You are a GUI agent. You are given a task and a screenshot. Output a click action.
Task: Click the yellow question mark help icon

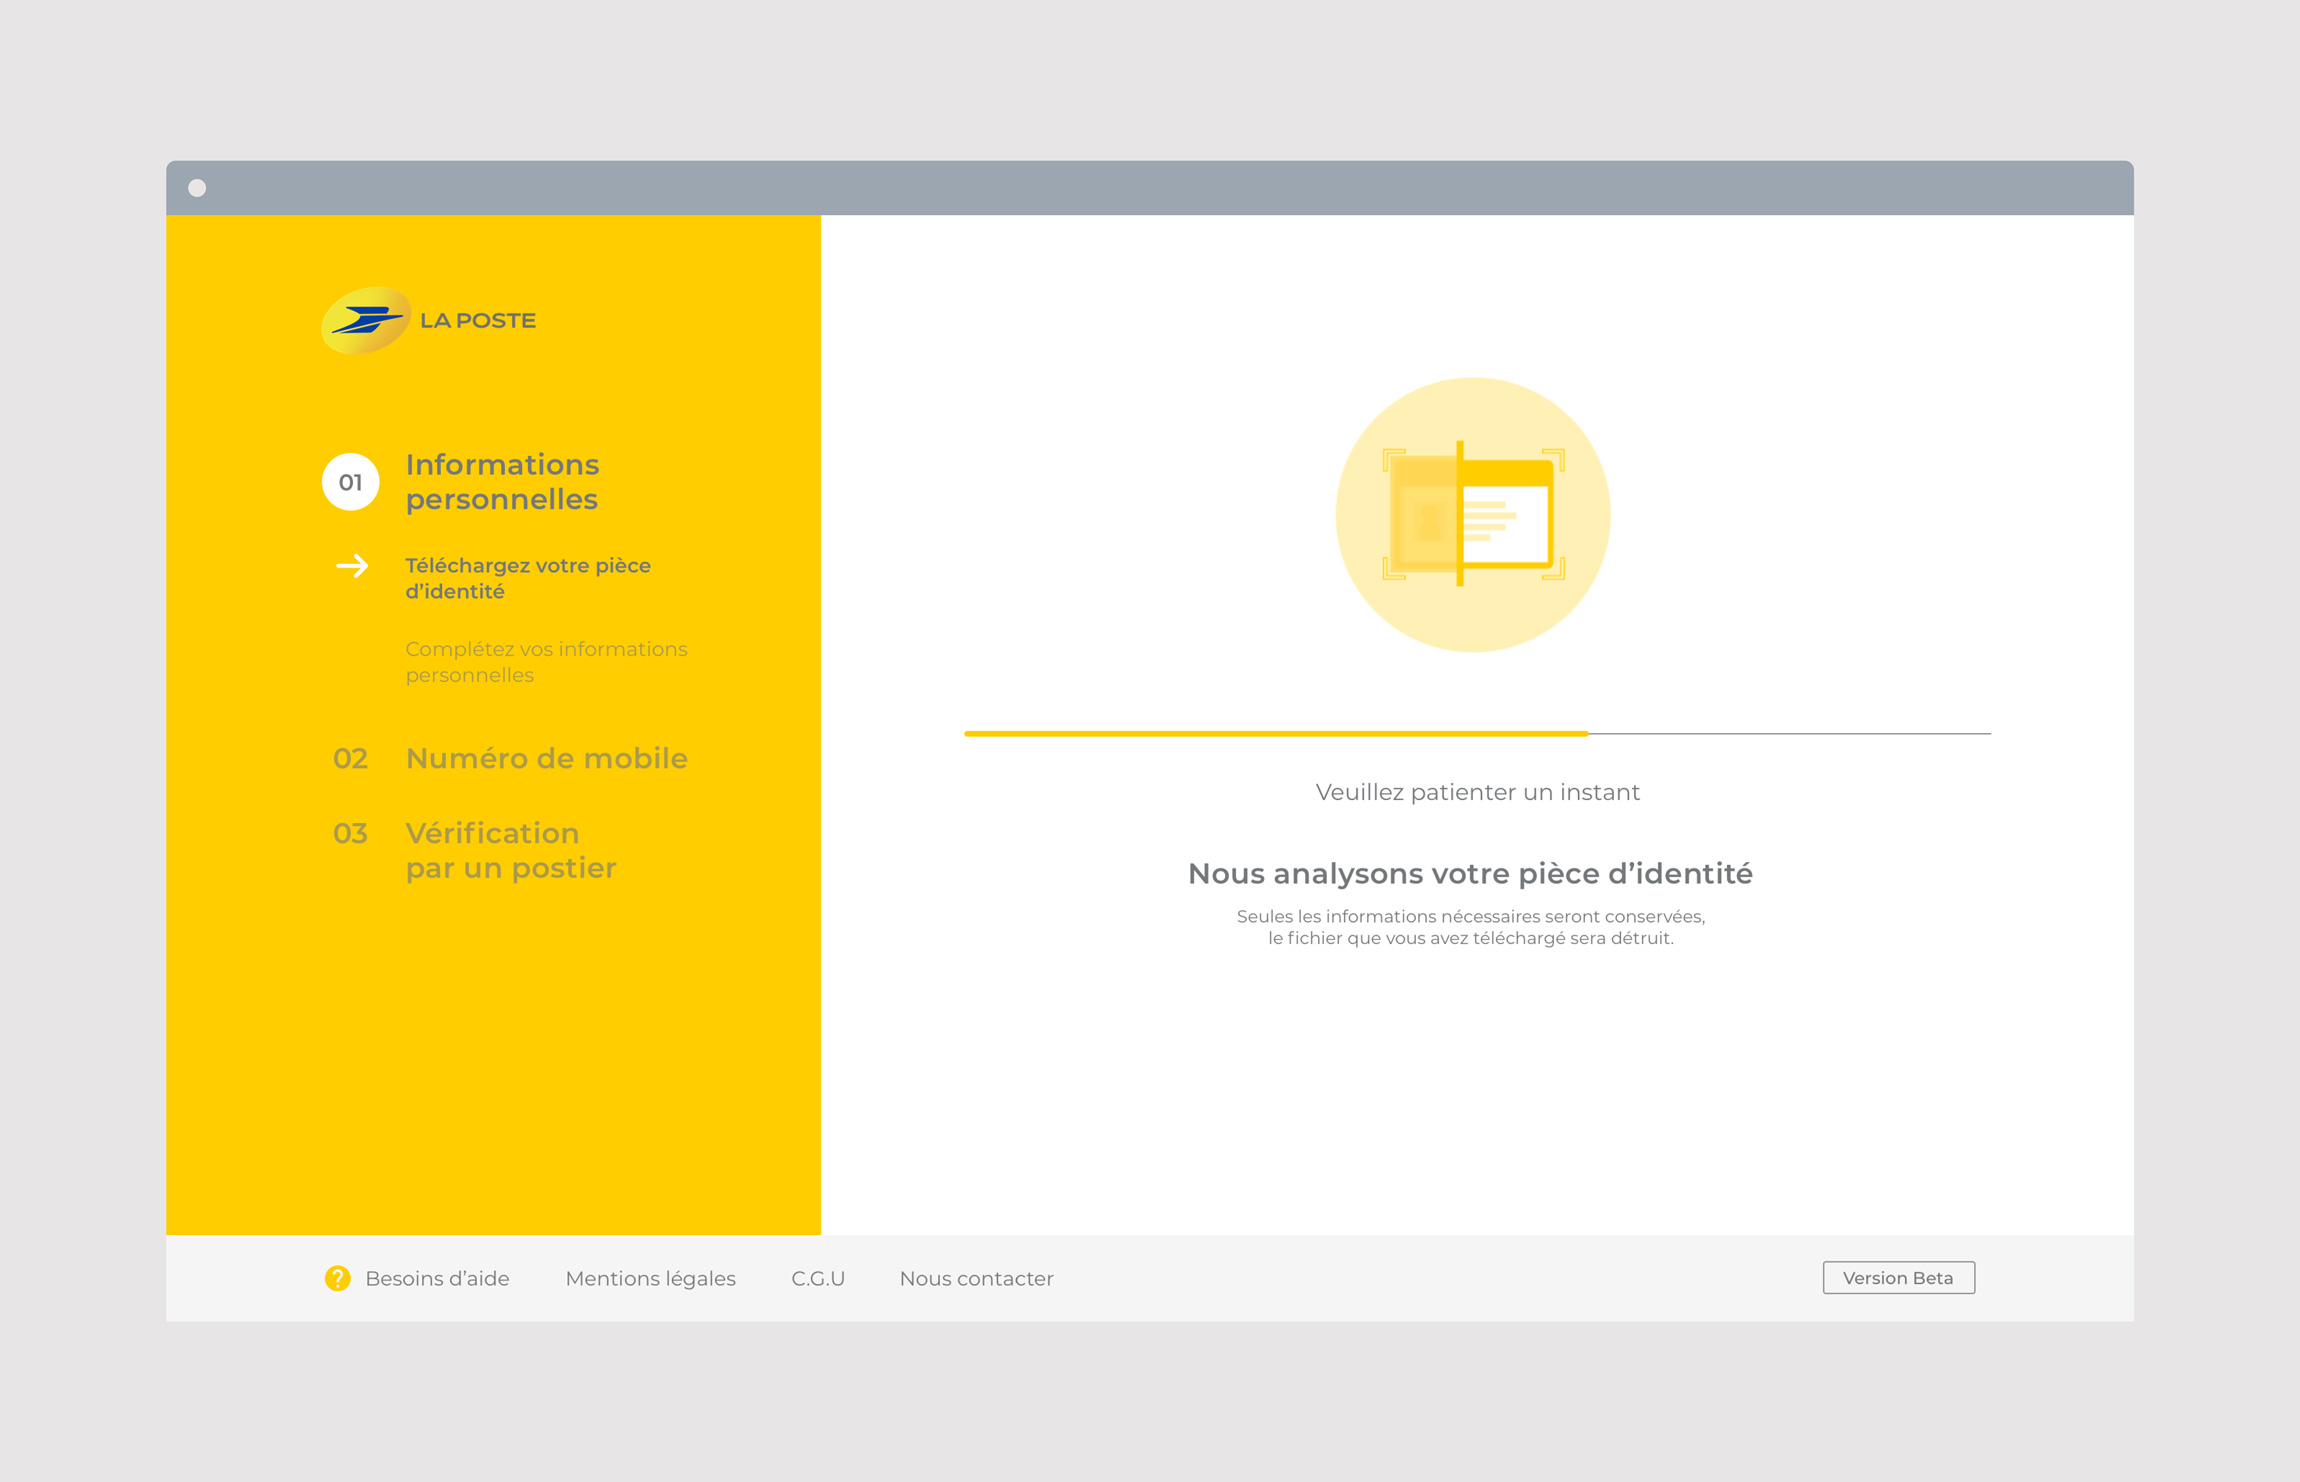338,1278
